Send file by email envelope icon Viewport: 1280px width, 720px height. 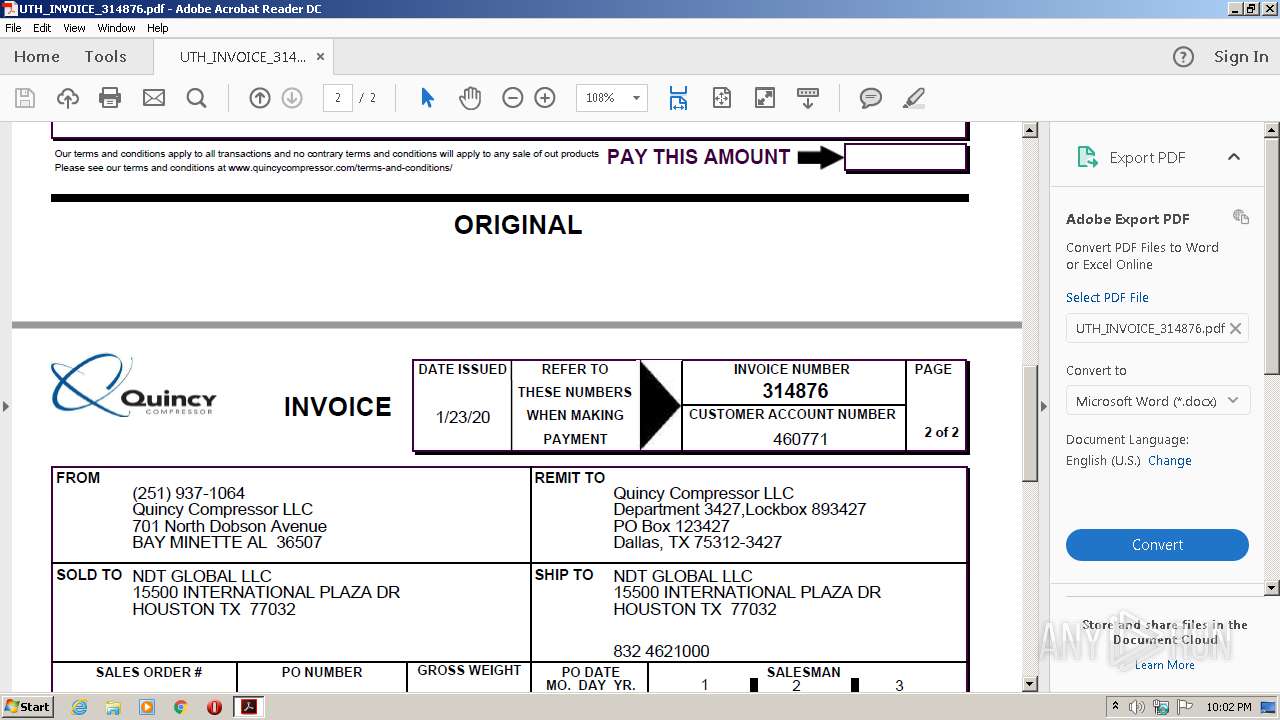(x=153, y=98)
